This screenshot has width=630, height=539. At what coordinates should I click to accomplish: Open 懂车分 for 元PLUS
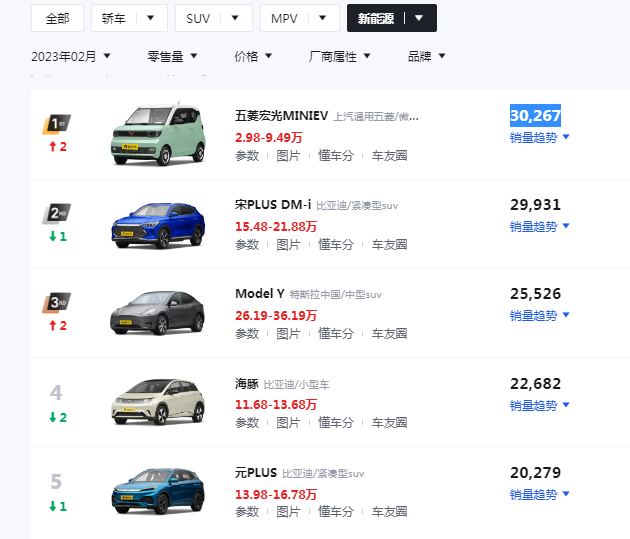336,512
